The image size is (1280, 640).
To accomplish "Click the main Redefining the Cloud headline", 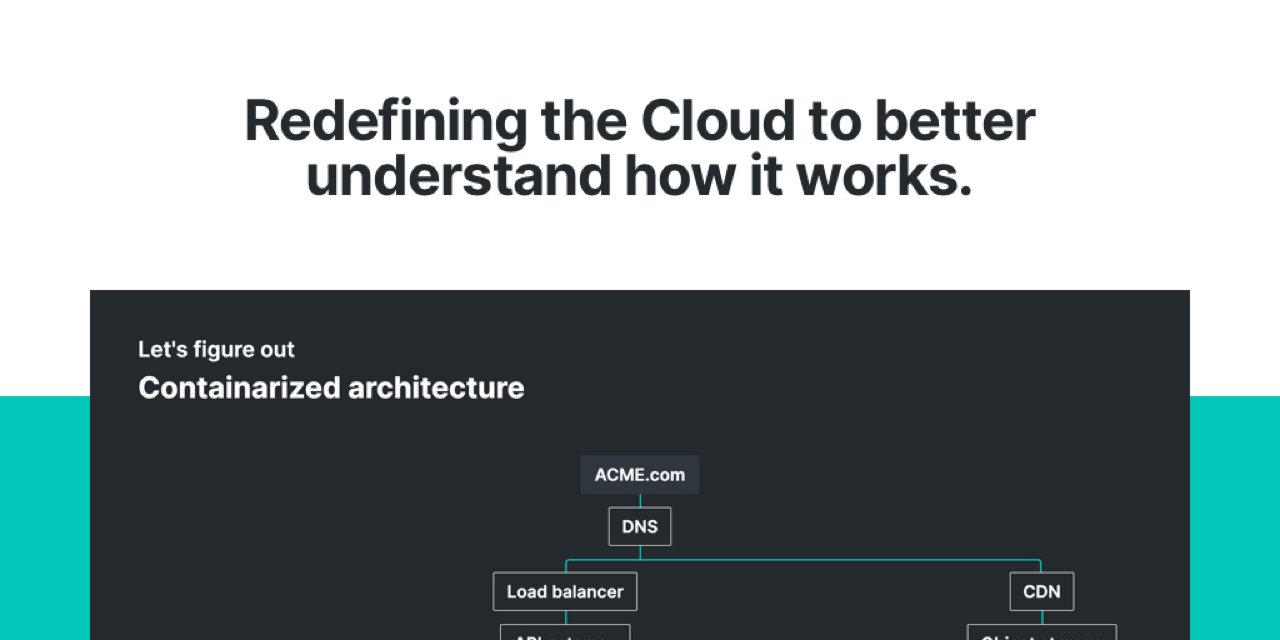I will coord(639,148).
